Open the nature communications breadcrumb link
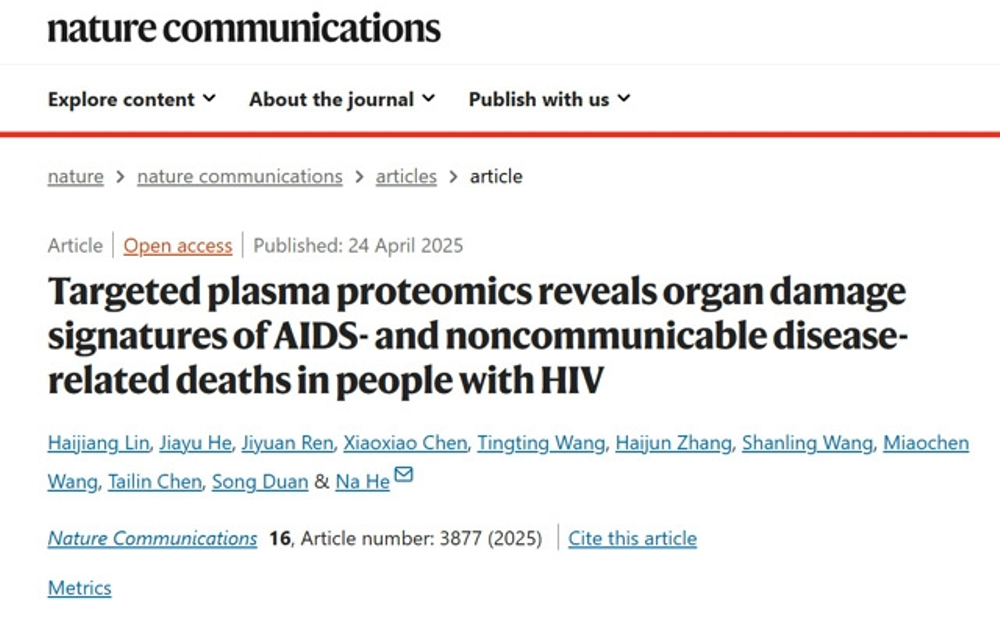 pos(240,176)
